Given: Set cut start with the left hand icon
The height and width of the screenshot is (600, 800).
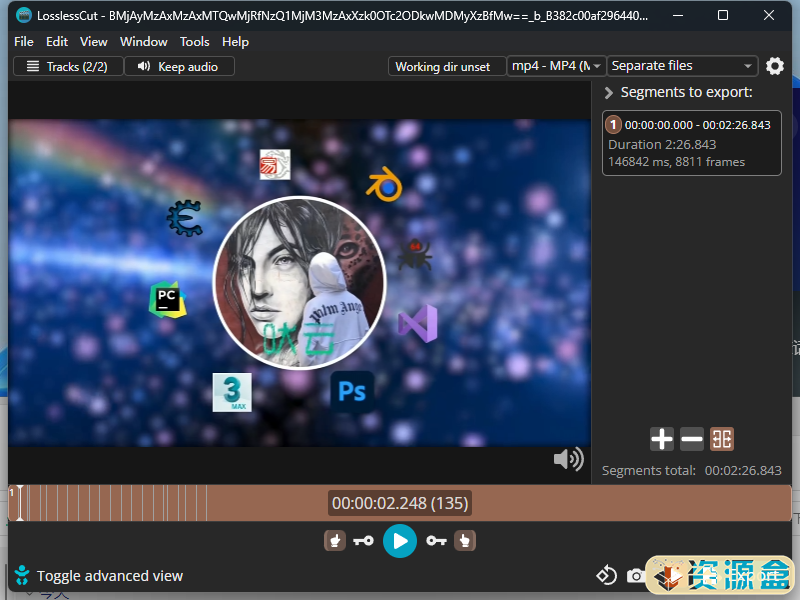Looking at the screenshot, I should 335,540.
